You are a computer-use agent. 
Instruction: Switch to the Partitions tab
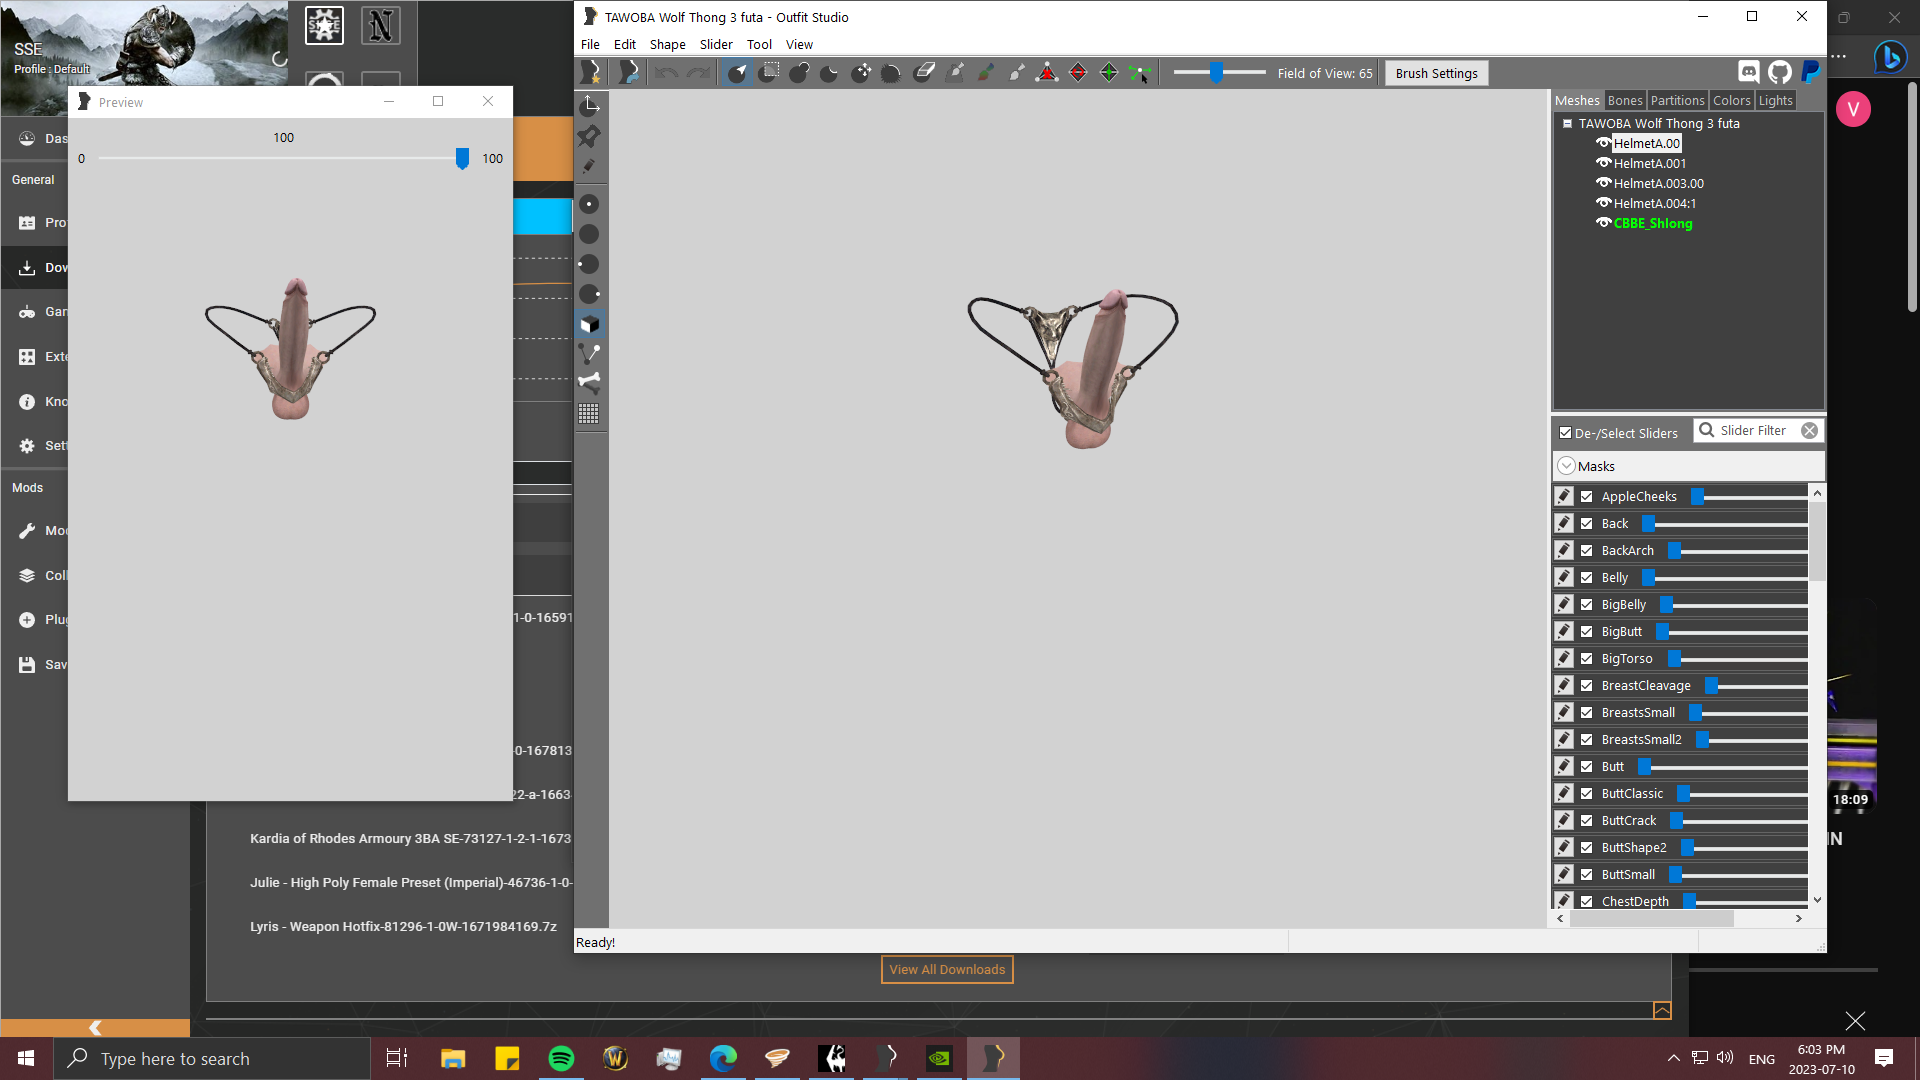pyautogui.click(x=1677, y=100)
